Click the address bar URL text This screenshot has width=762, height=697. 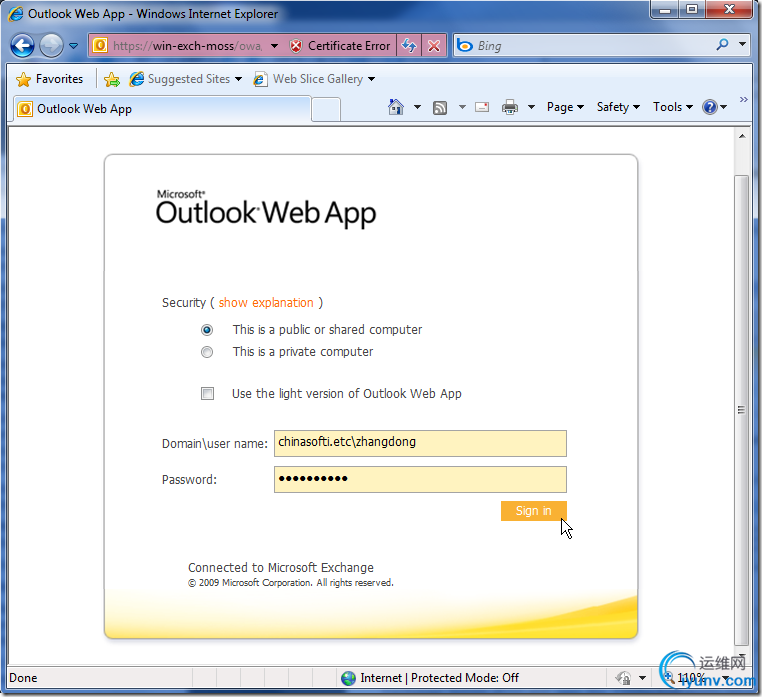pyautogui.click(x=188, y=46)
